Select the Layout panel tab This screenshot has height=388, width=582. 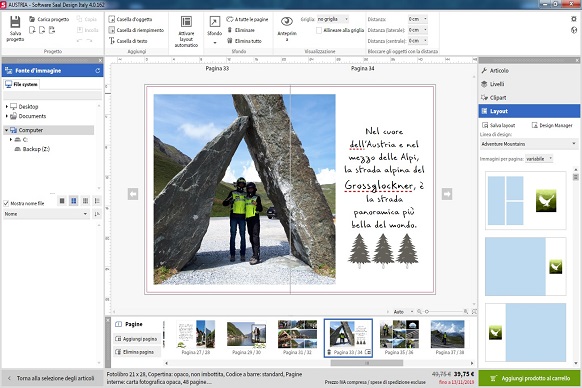click(x=529, y=111)
